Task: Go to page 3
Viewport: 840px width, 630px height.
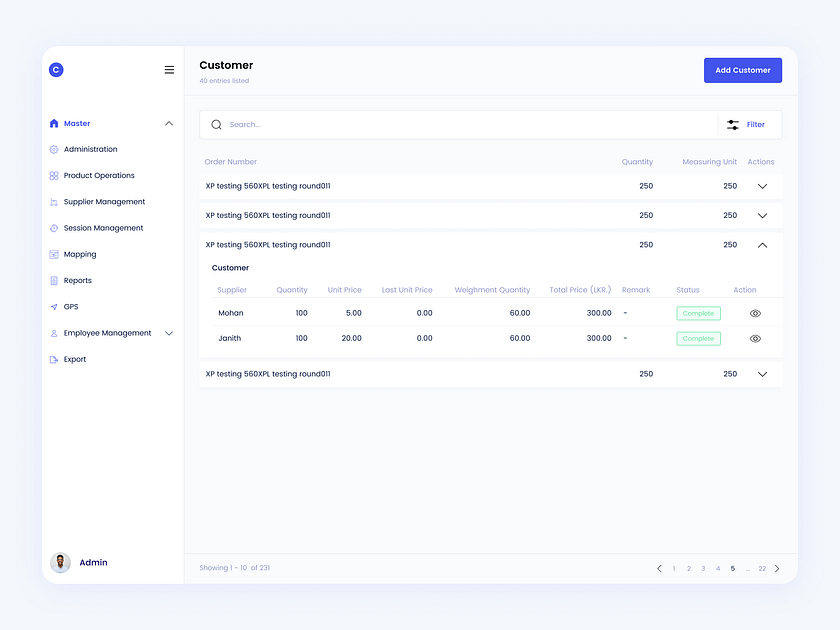Action: 703,568
